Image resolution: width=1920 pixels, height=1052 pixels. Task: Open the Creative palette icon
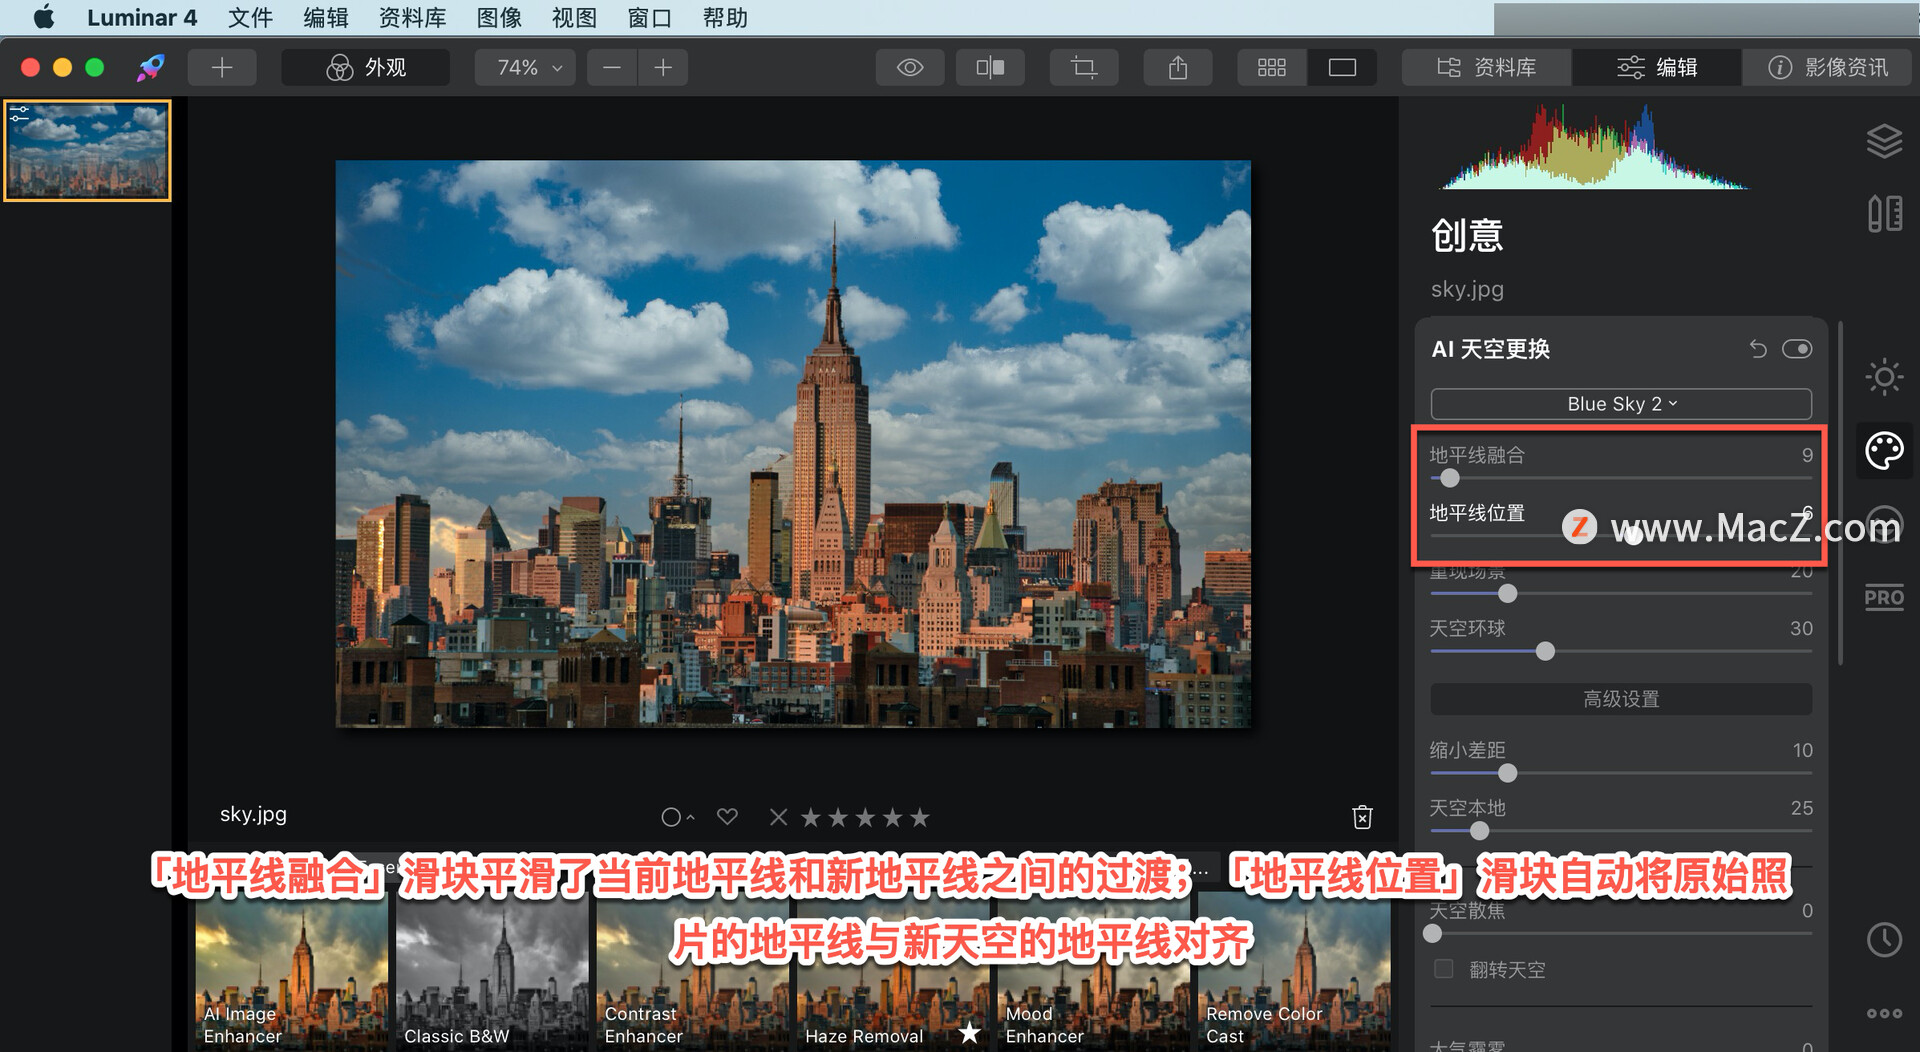(x=1884, y=450)
